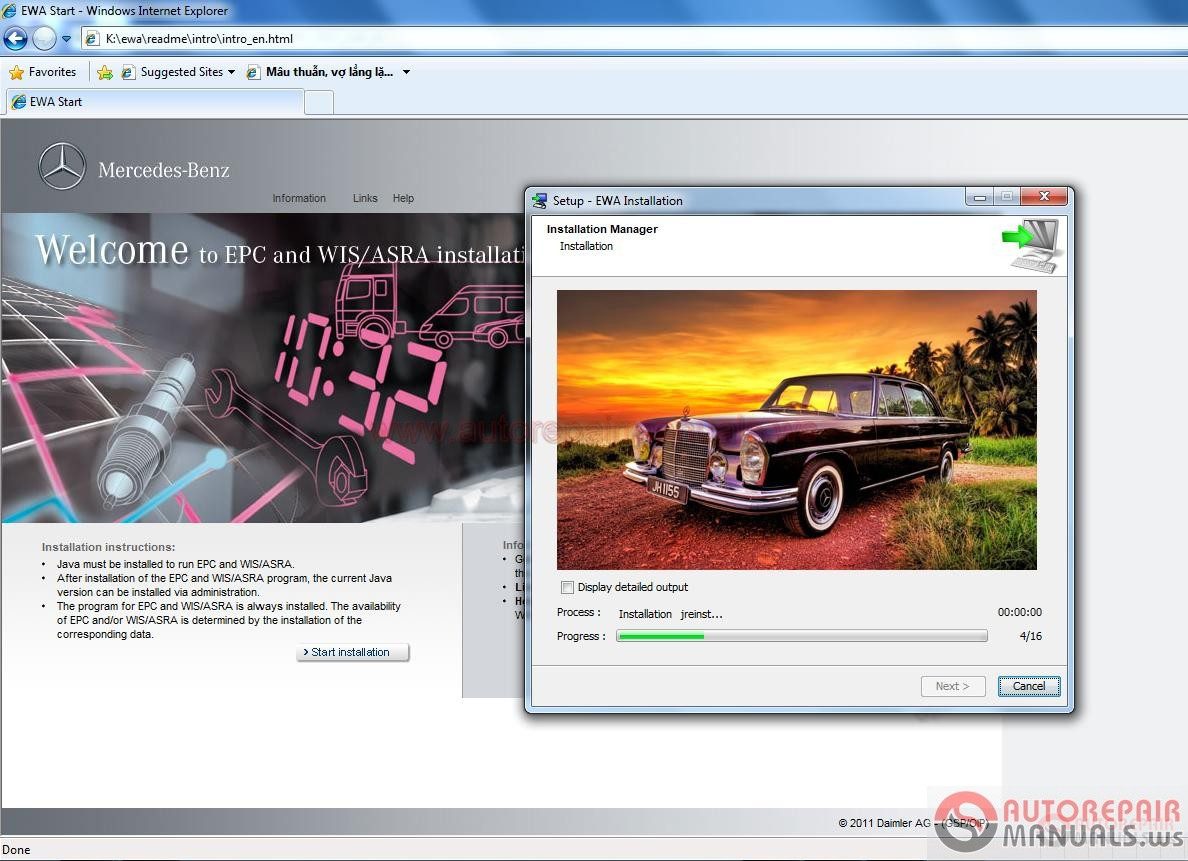Image resolution: width=1188 pixels, height=861 pixels.
Task: Open the Favorites star button
Action: 42,72
